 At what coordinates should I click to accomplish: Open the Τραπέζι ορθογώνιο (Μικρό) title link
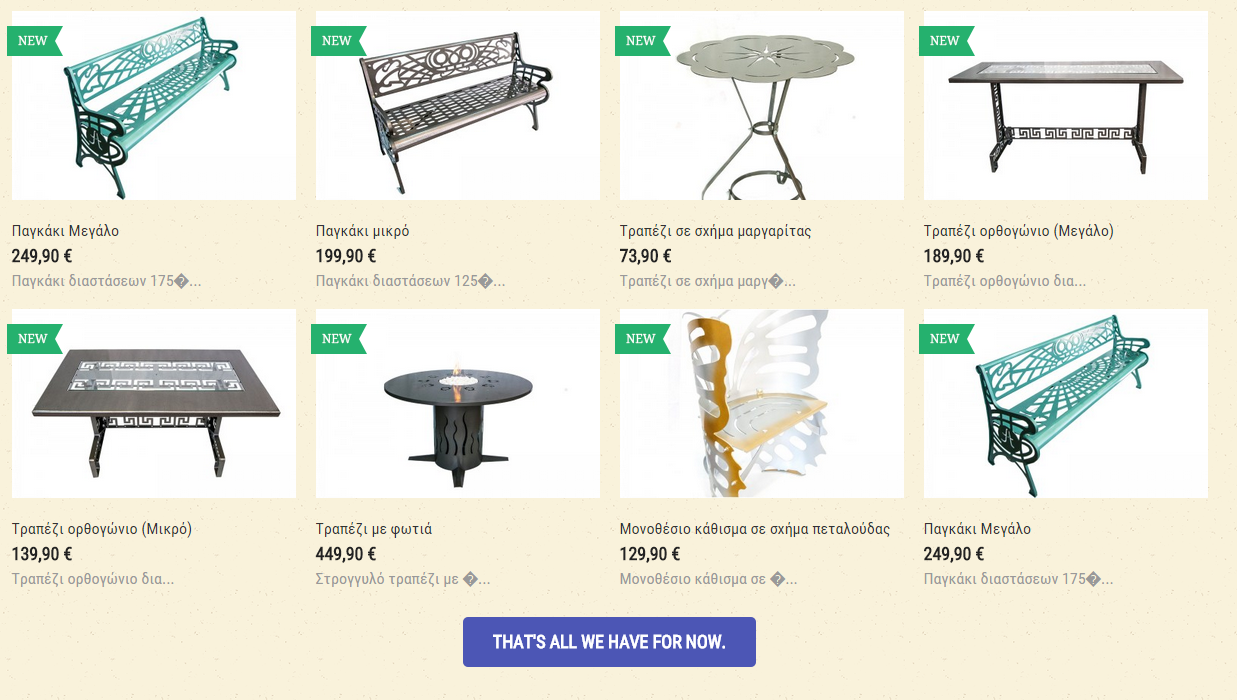point(102,529)
